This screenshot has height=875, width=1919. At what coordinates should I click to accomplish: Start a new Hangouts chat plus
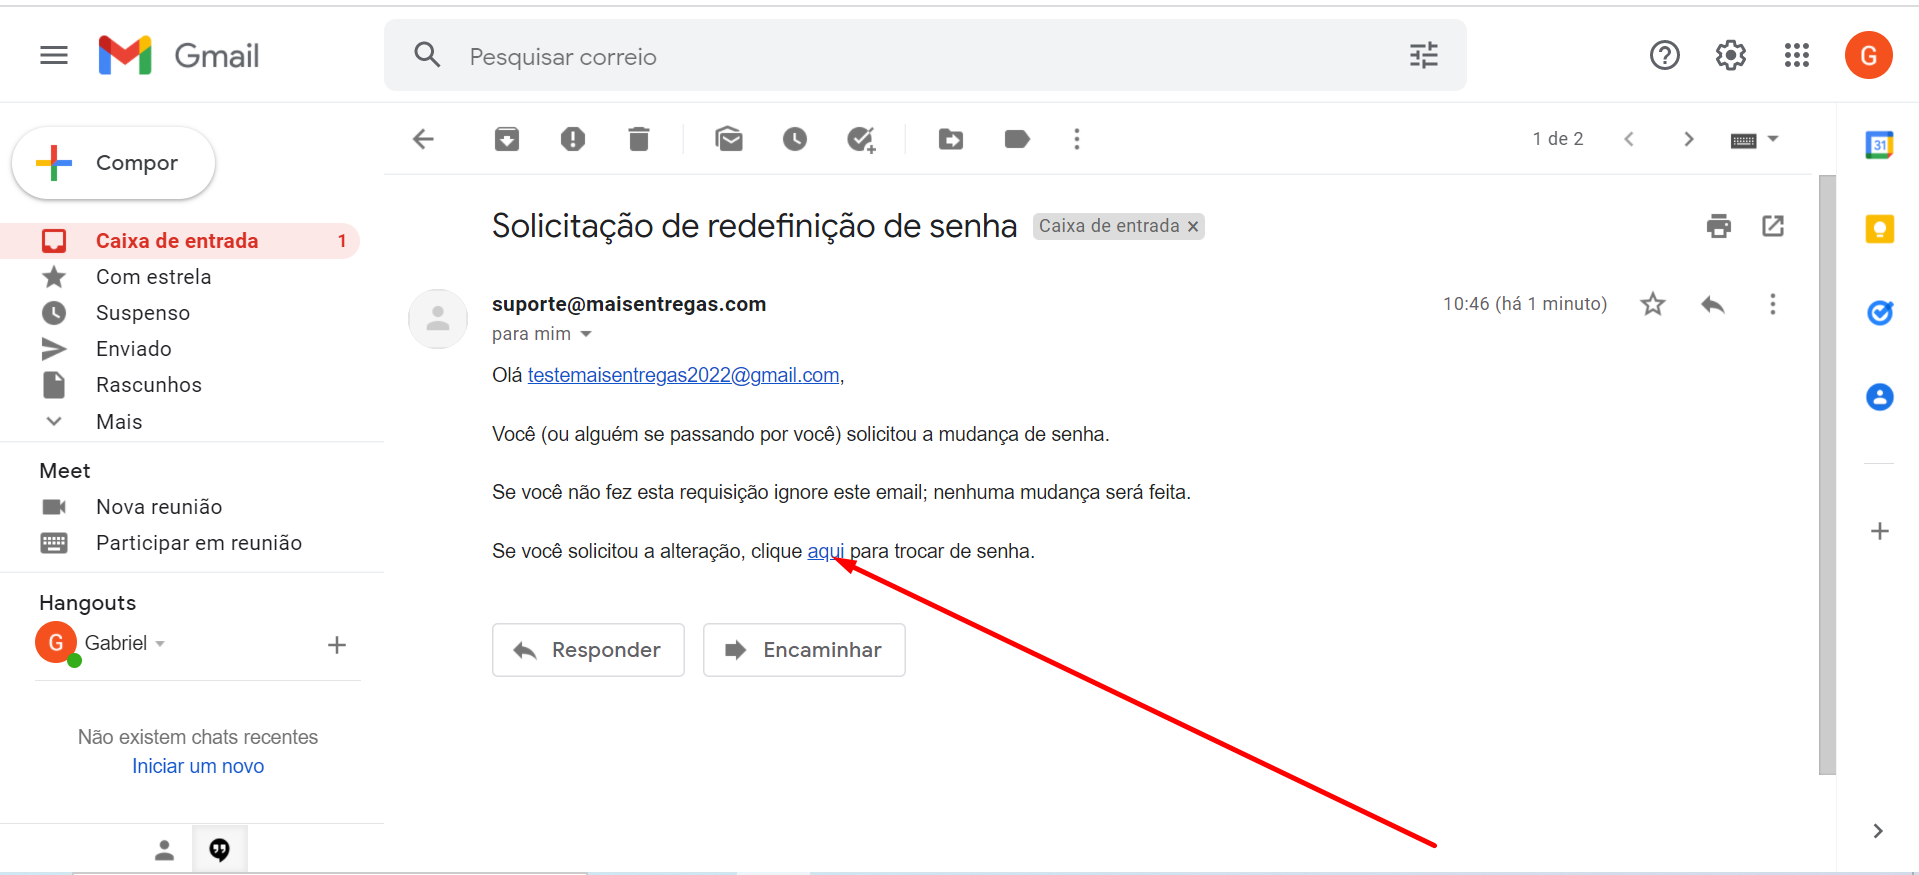coord(337,645)
